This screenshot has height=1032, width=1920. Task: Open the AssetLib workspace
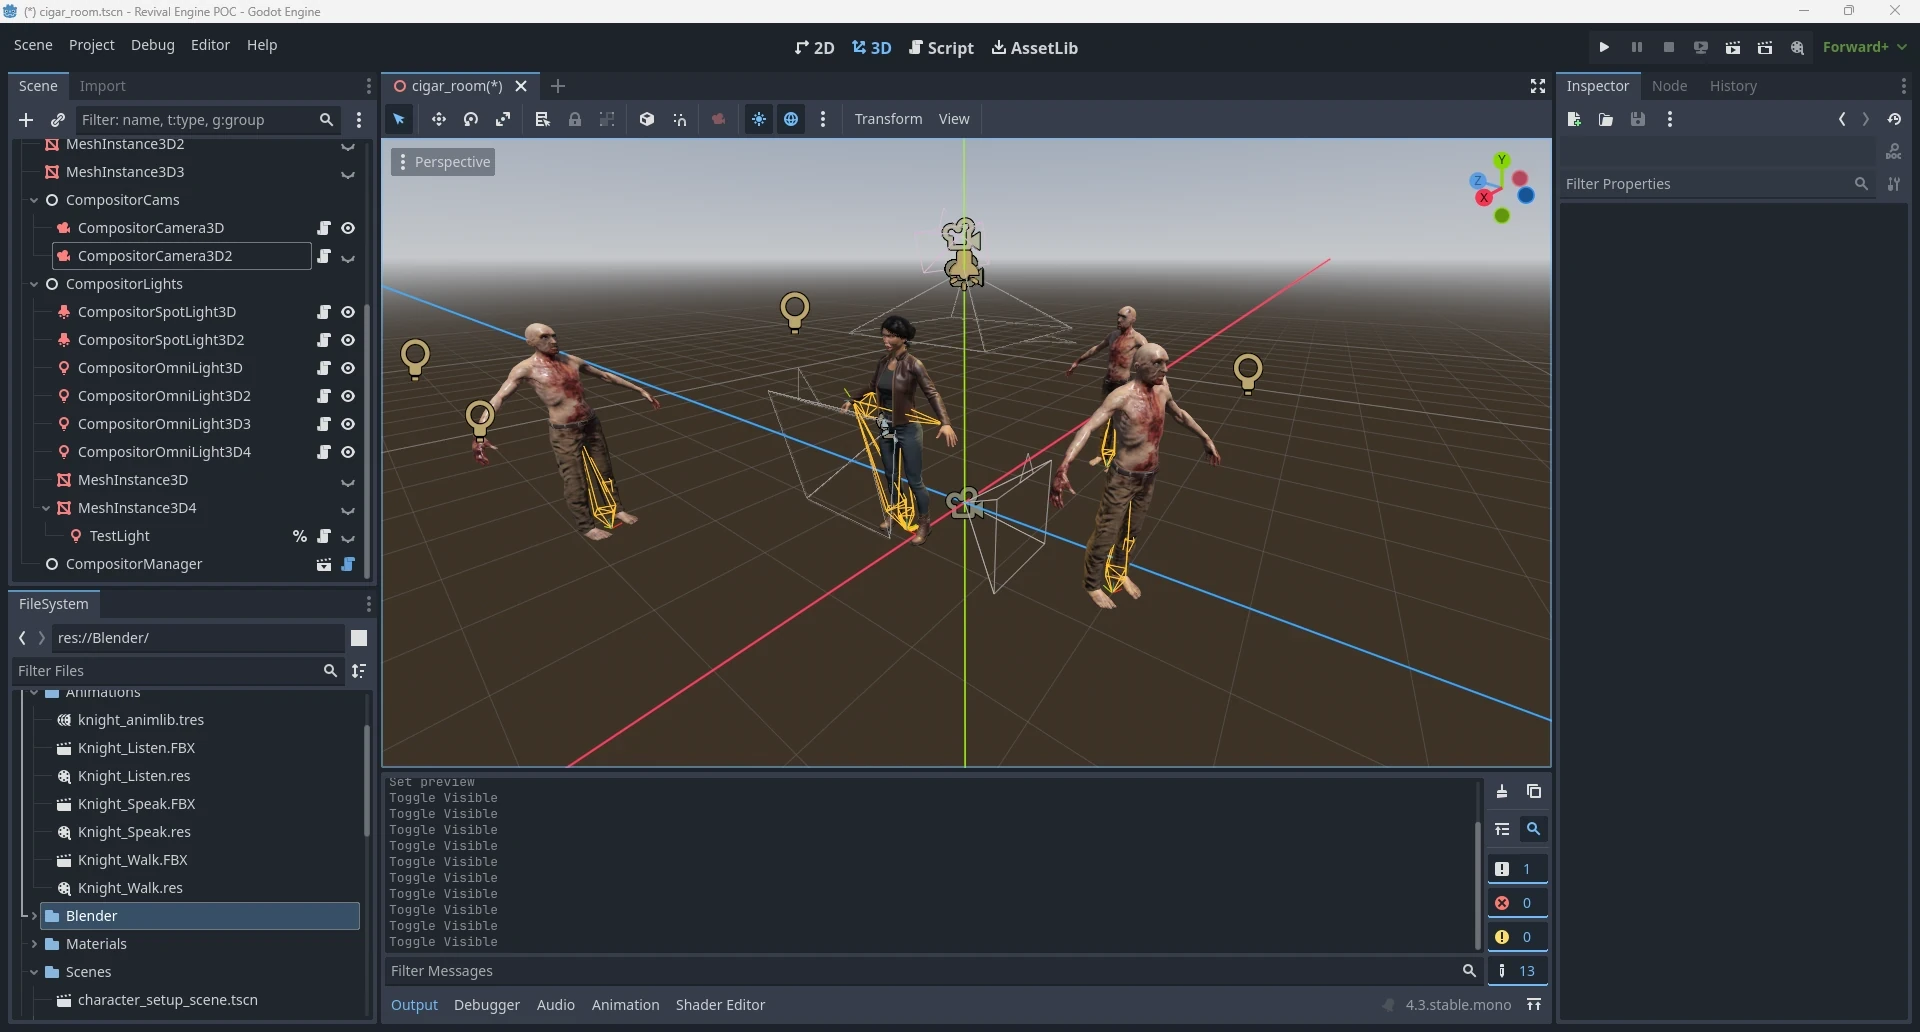pos(1035,48)
